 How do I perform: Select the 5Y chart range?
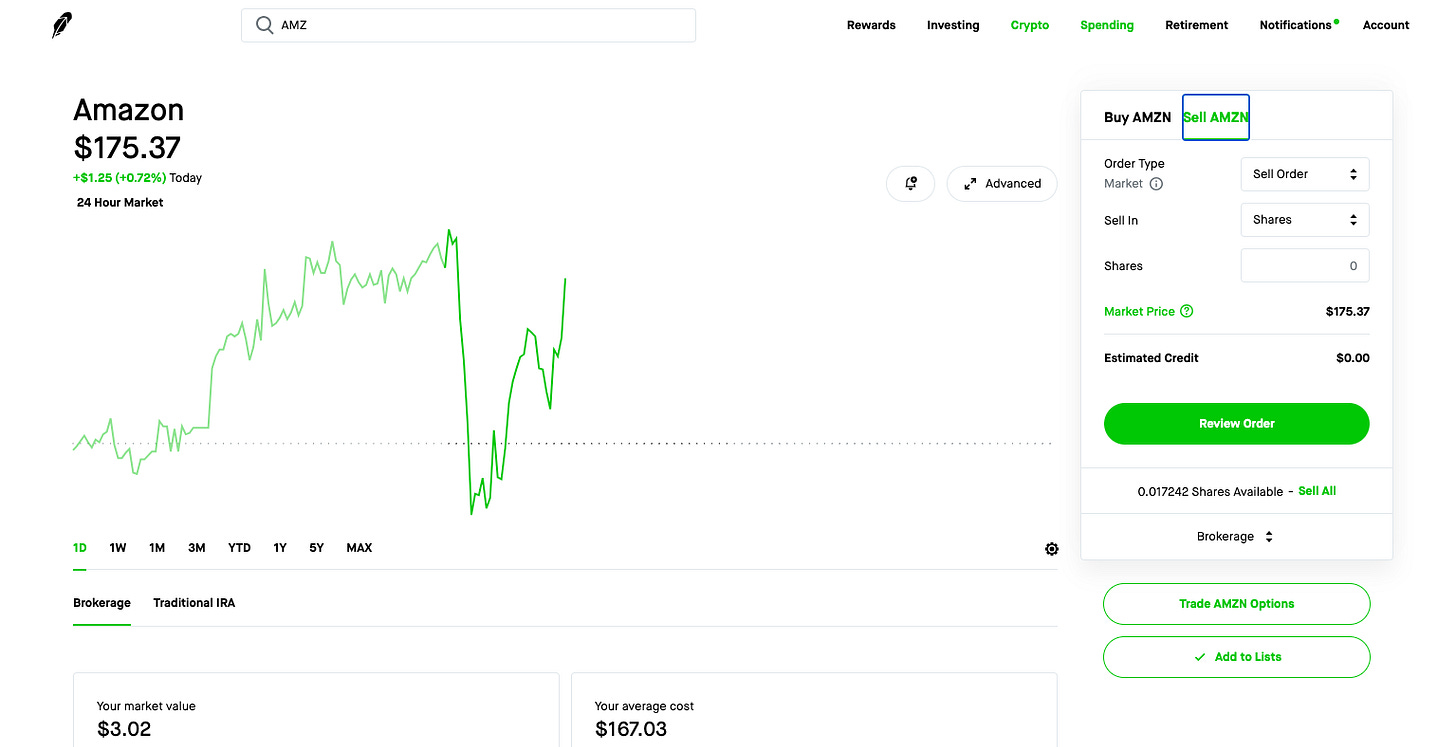(316, 548)
